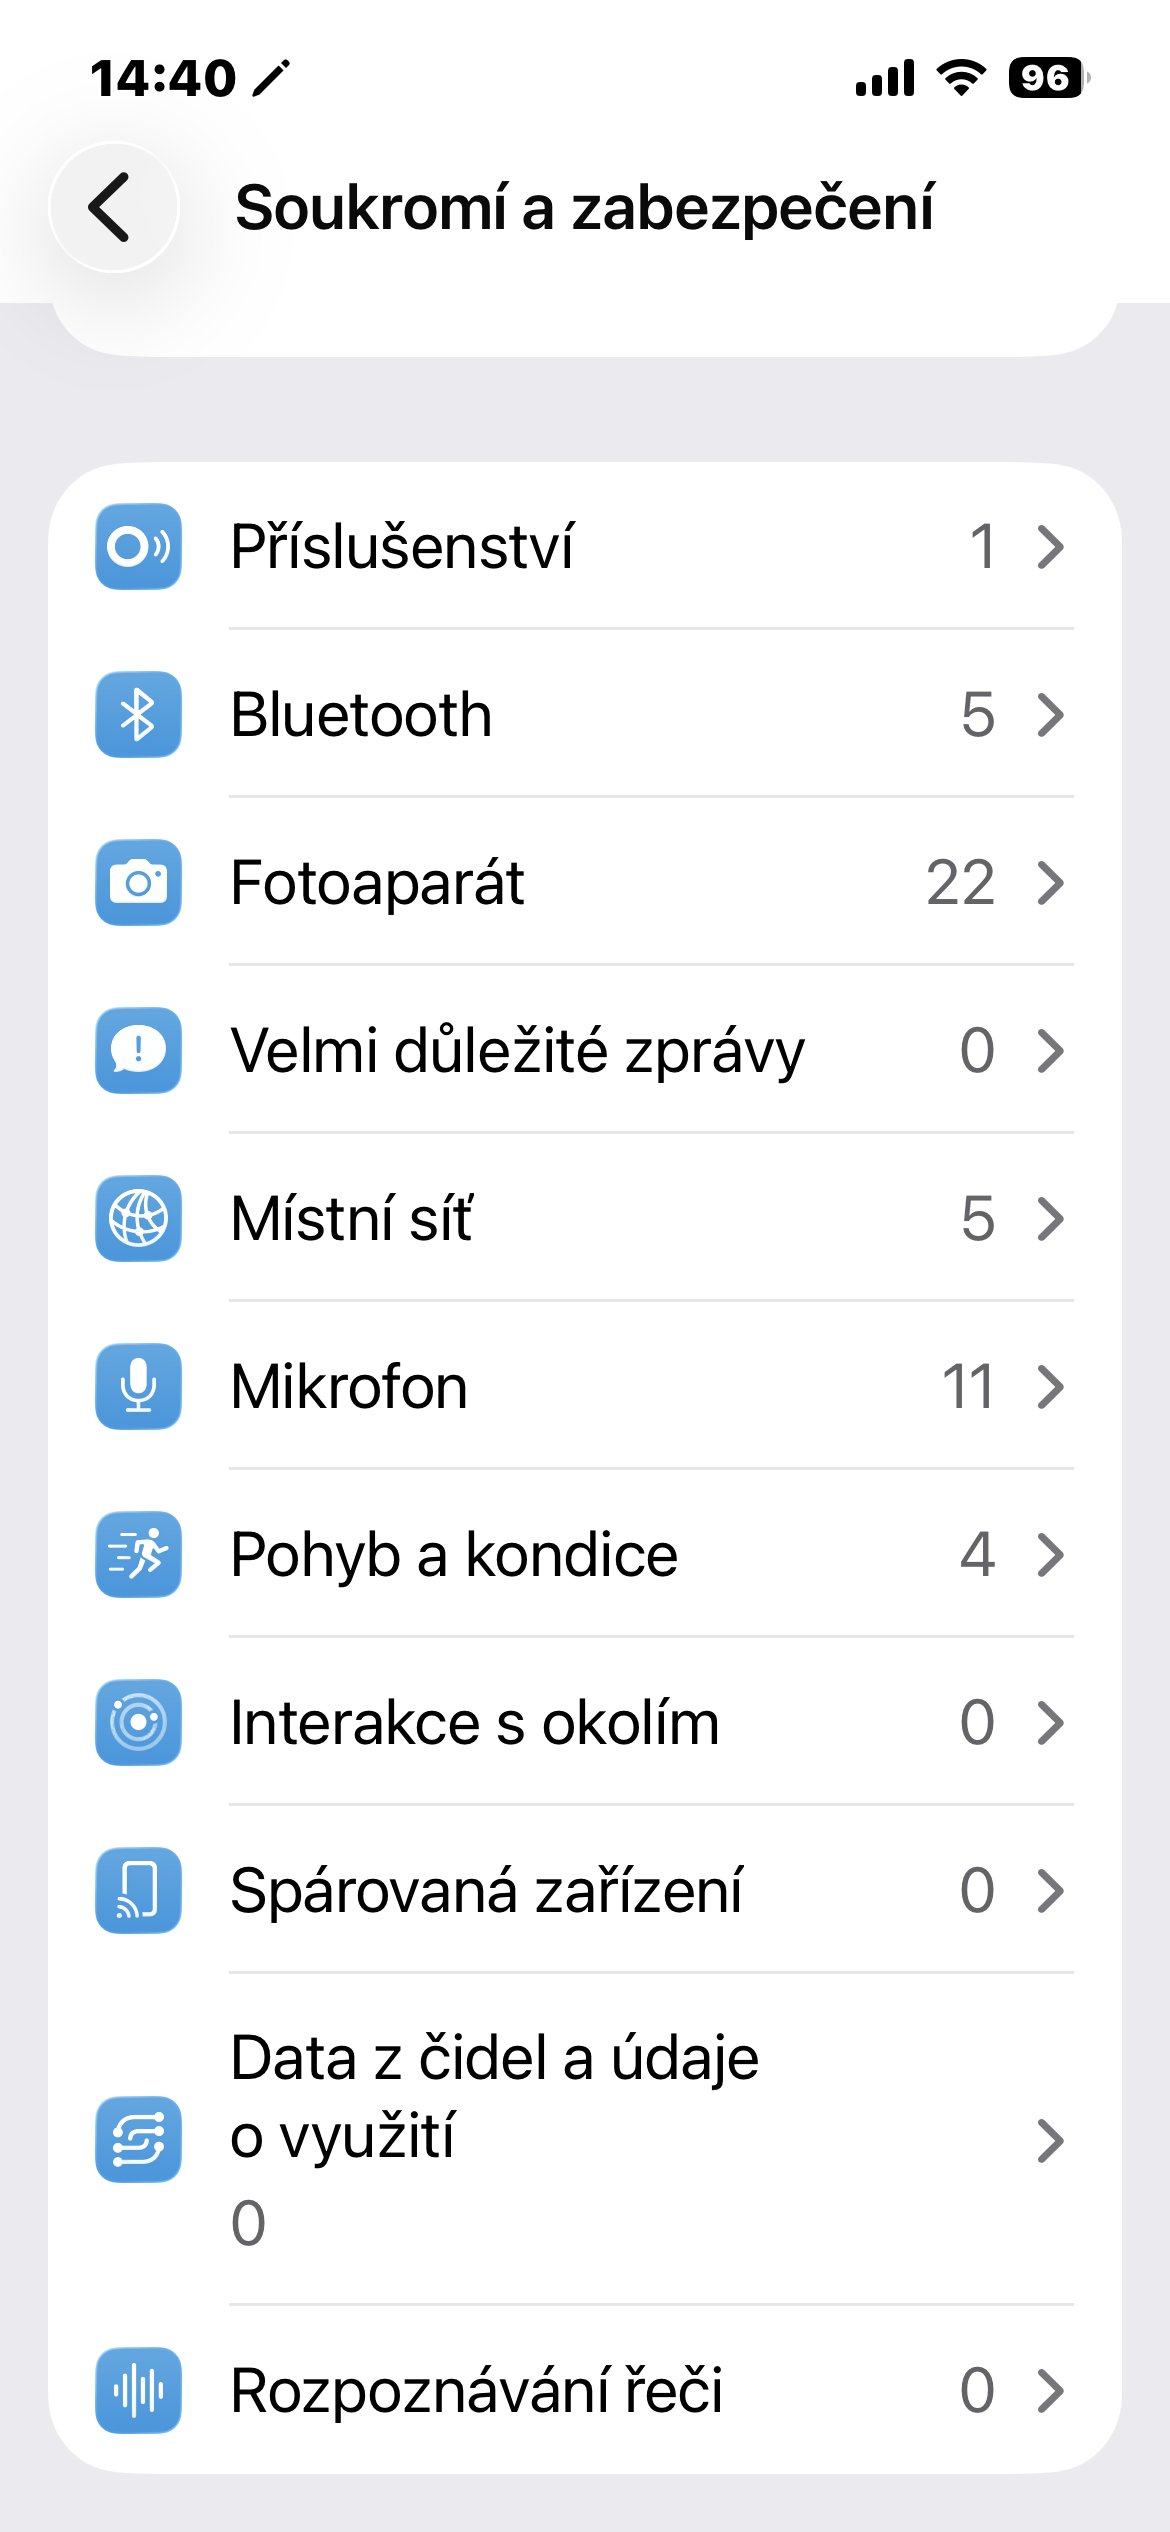Tap the Data z čidel sensor icon
1170x2532 pixels.
coord(138,2139)
